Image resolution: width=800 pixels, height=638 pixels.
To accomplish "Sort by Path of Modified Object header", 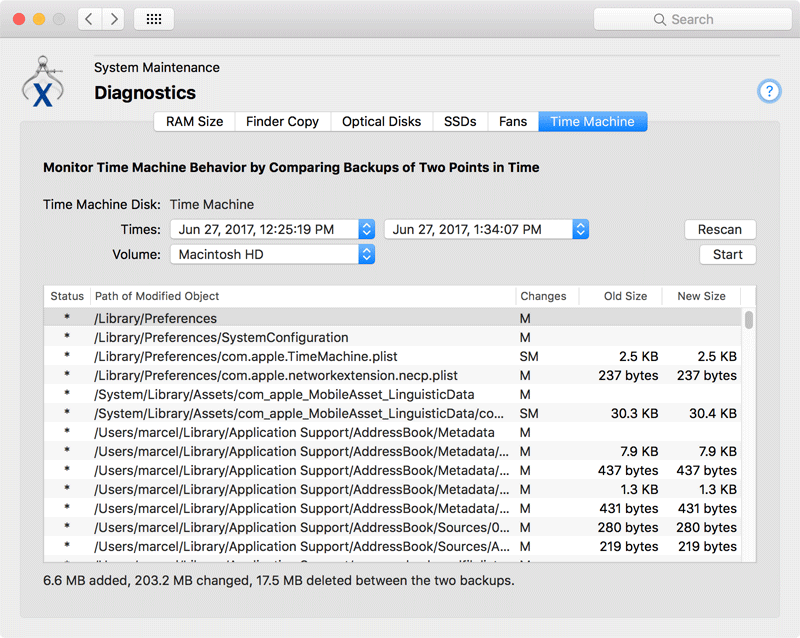I will pos(304,296).
